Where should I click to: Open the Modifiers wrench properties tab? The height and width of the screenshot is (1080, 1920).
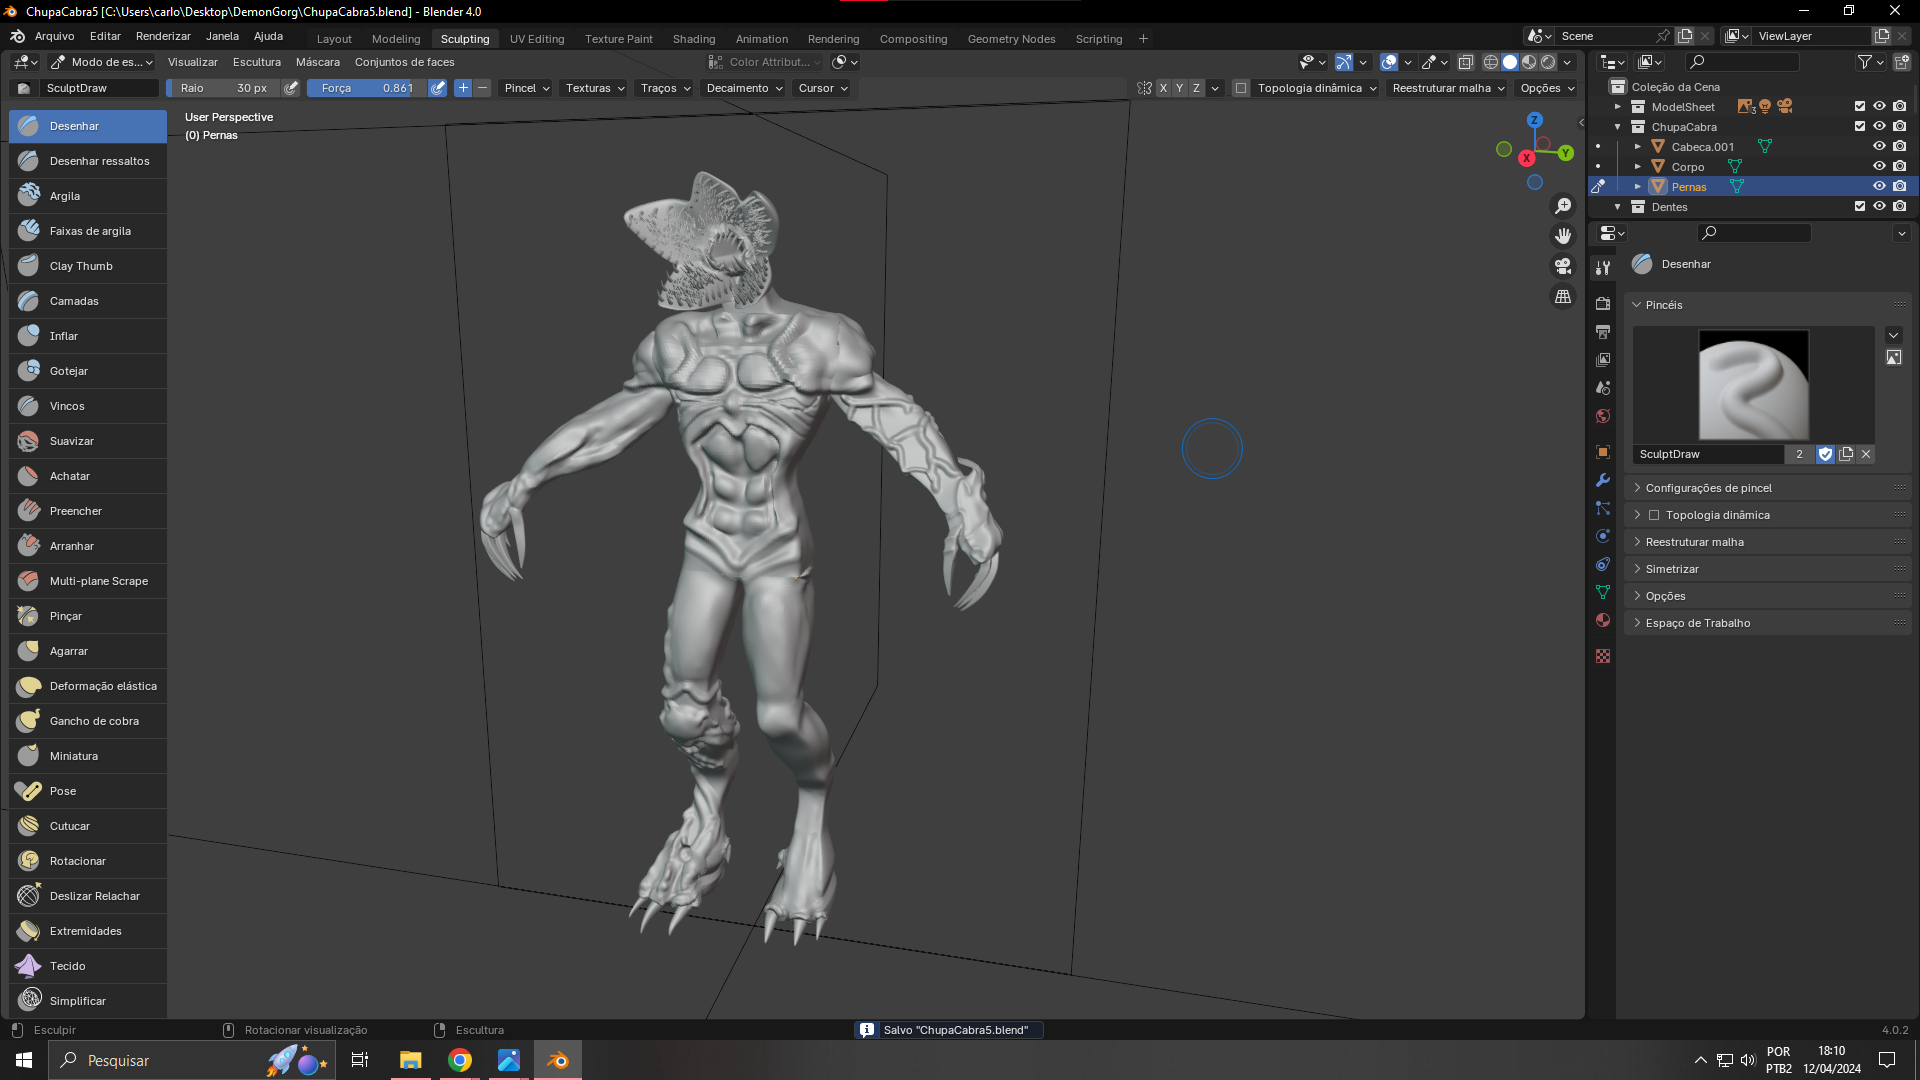pos(1603,480)
